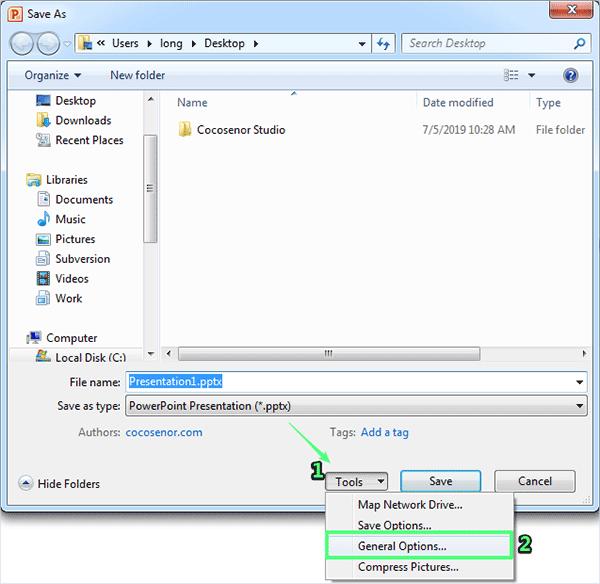The height and width of the screenshot is (584, 600).
Task: Open the Organize dropdown menu
Action: pos(53,75)
